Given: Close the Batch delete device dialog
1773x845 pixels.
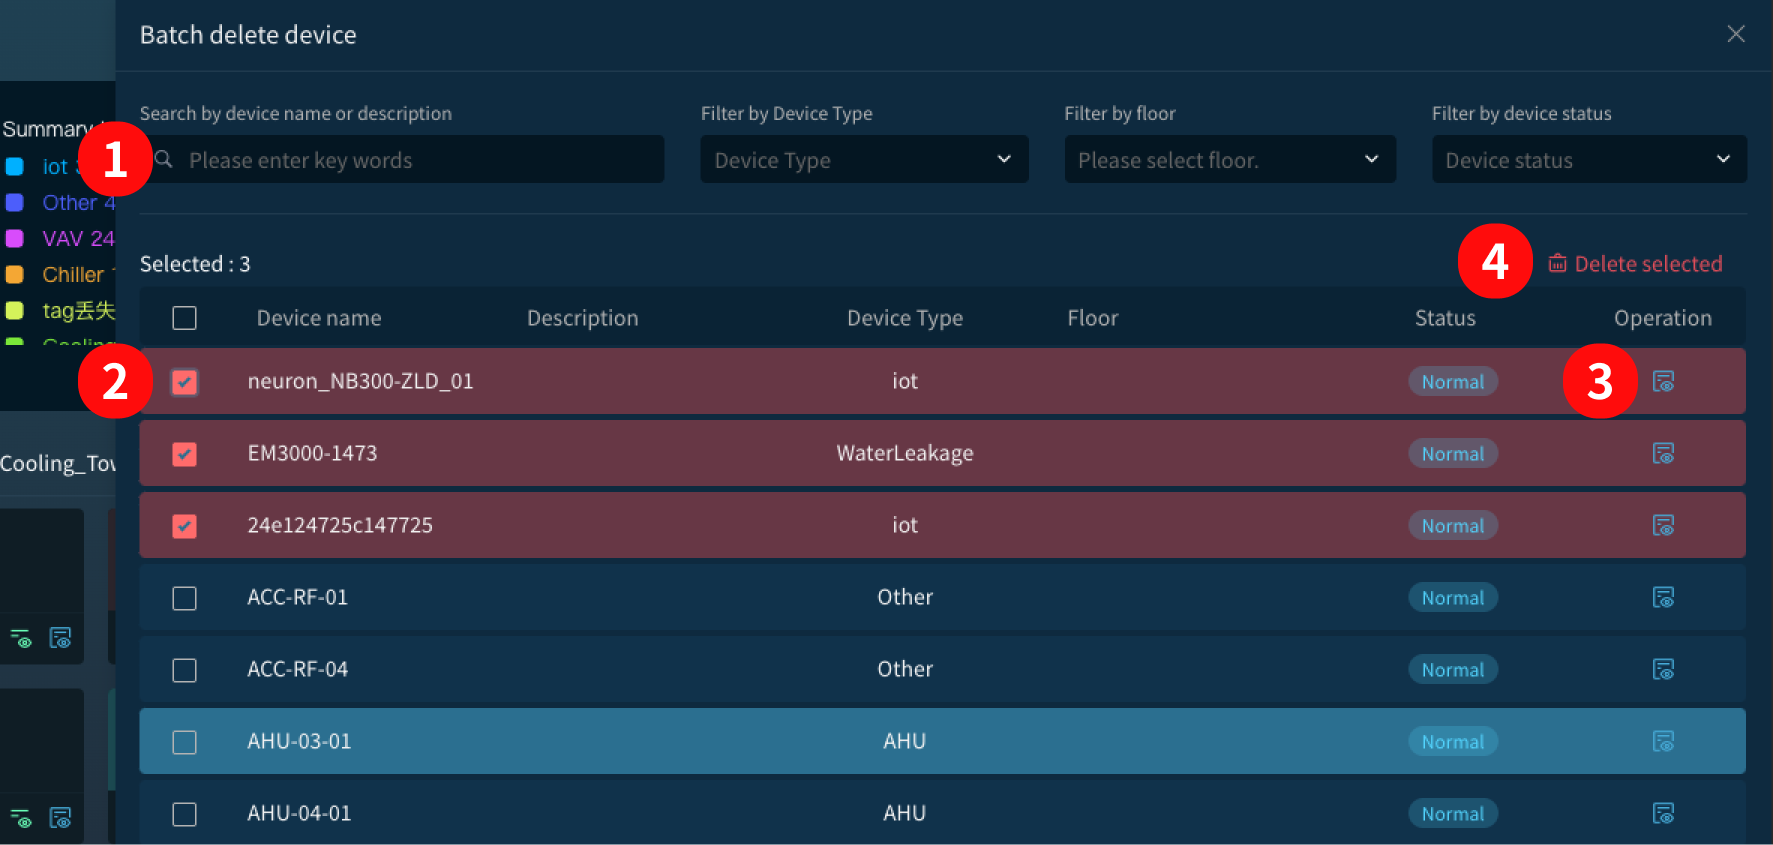Looking at the screenshot, I should point(1736,34).
